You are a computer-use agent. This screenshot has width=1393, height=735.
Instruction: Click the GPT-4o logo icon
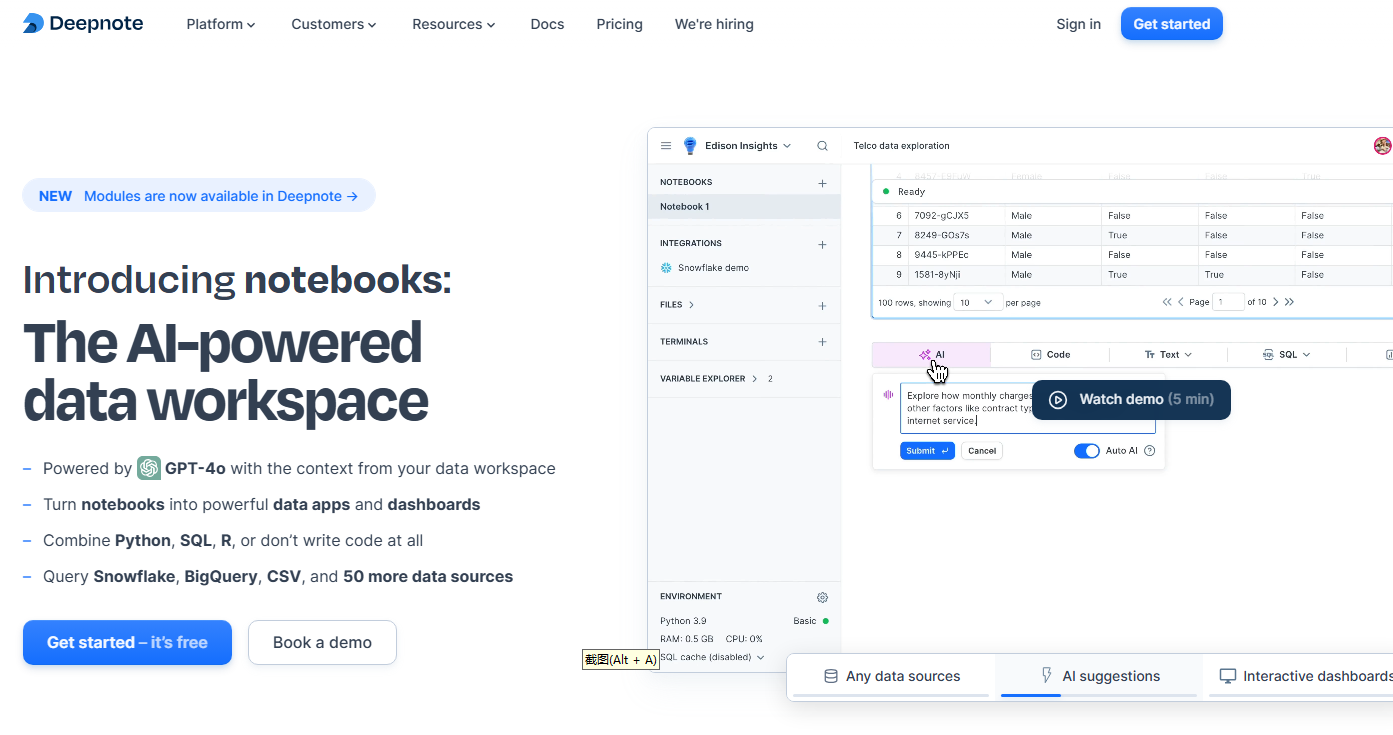tap(149, 468)
